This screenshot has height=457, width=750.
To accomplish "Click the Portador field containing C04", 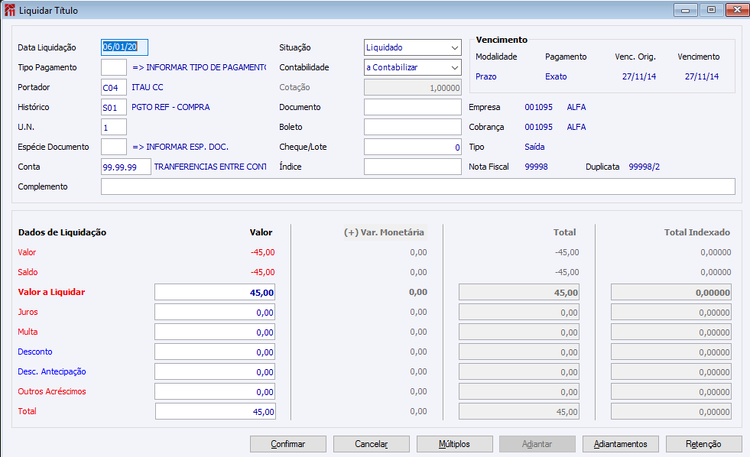I will pos(114,88).
